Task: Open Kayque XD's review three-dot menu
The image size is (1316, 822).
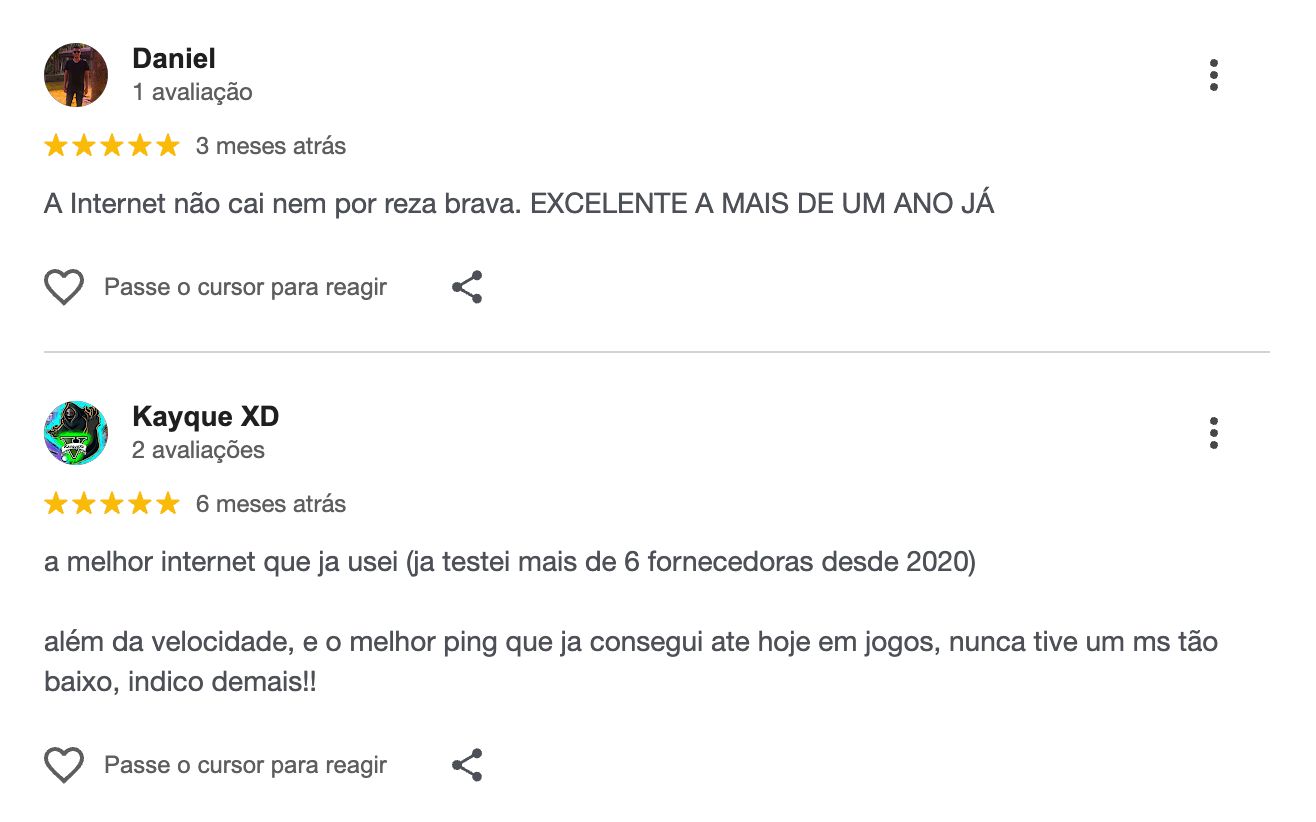Action: 1213,433
